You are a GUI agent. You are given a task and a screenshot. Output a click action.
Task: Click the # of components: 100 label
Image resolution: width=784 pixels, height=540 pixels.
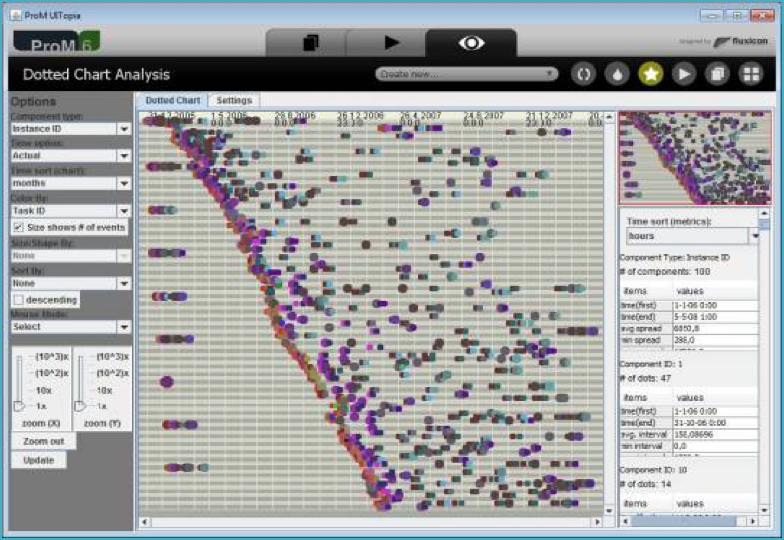[x=665, y=272]
